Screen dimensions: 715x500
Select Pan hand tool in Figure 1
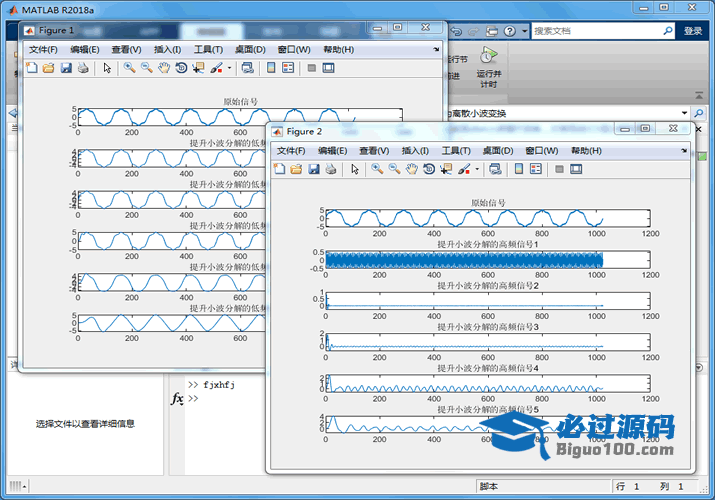pyautogui.click(x=164, y=68)
